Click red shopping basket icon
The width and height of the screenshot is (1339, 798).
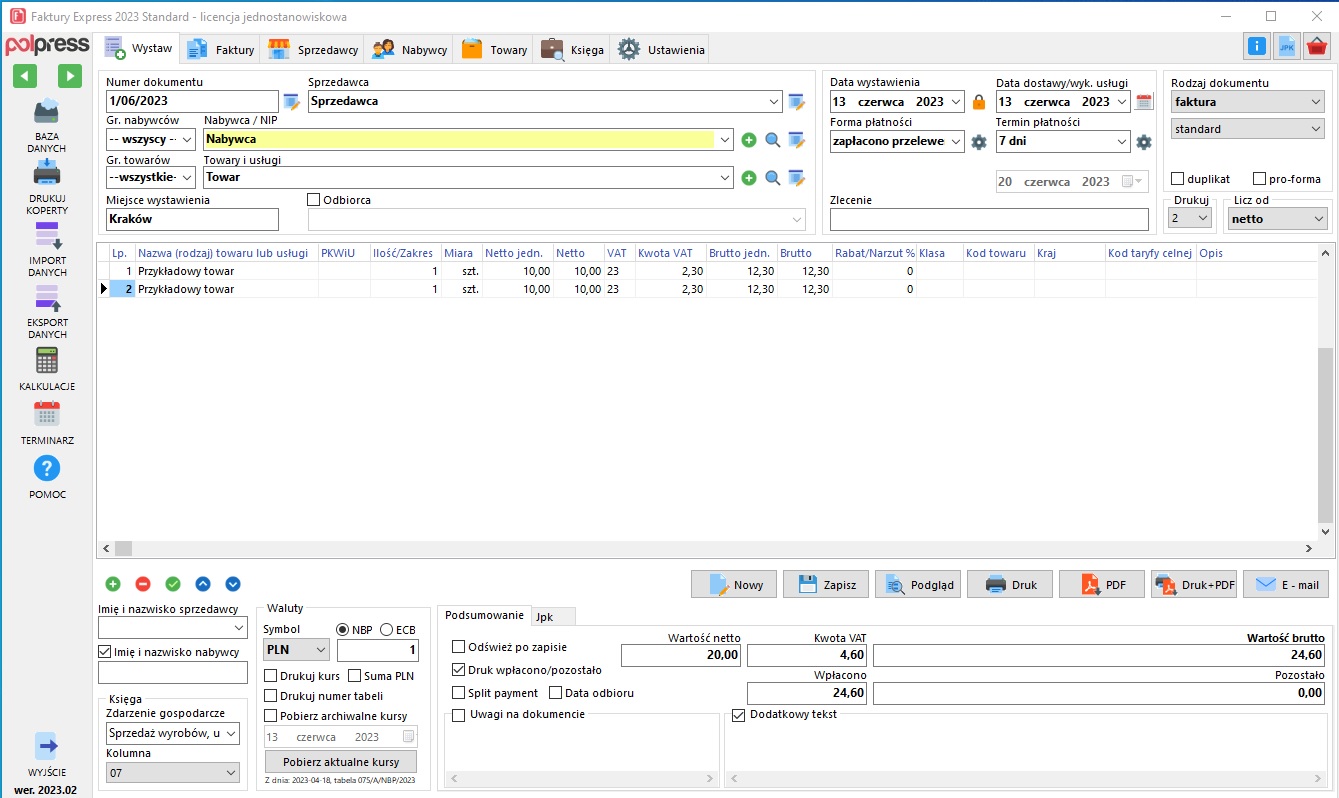(x=1317, y=46)
